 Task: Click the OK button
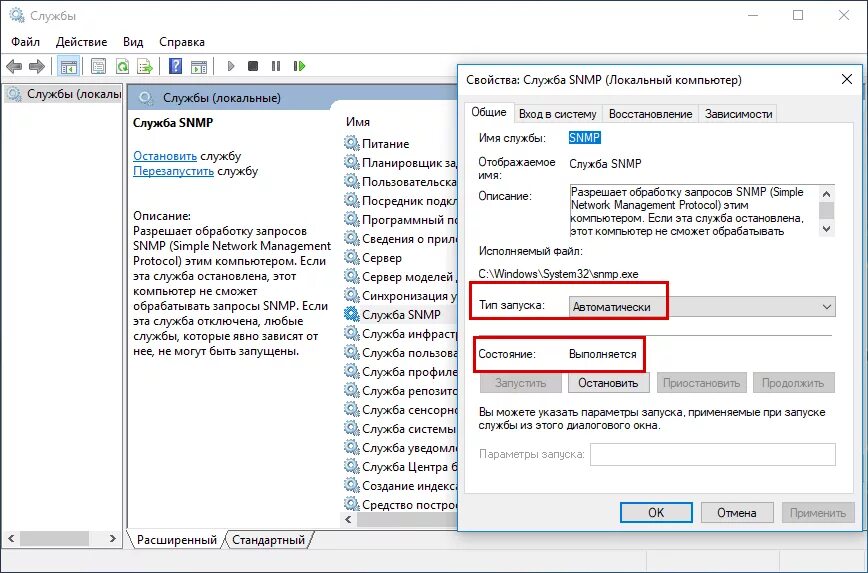(x=656, y=513)
